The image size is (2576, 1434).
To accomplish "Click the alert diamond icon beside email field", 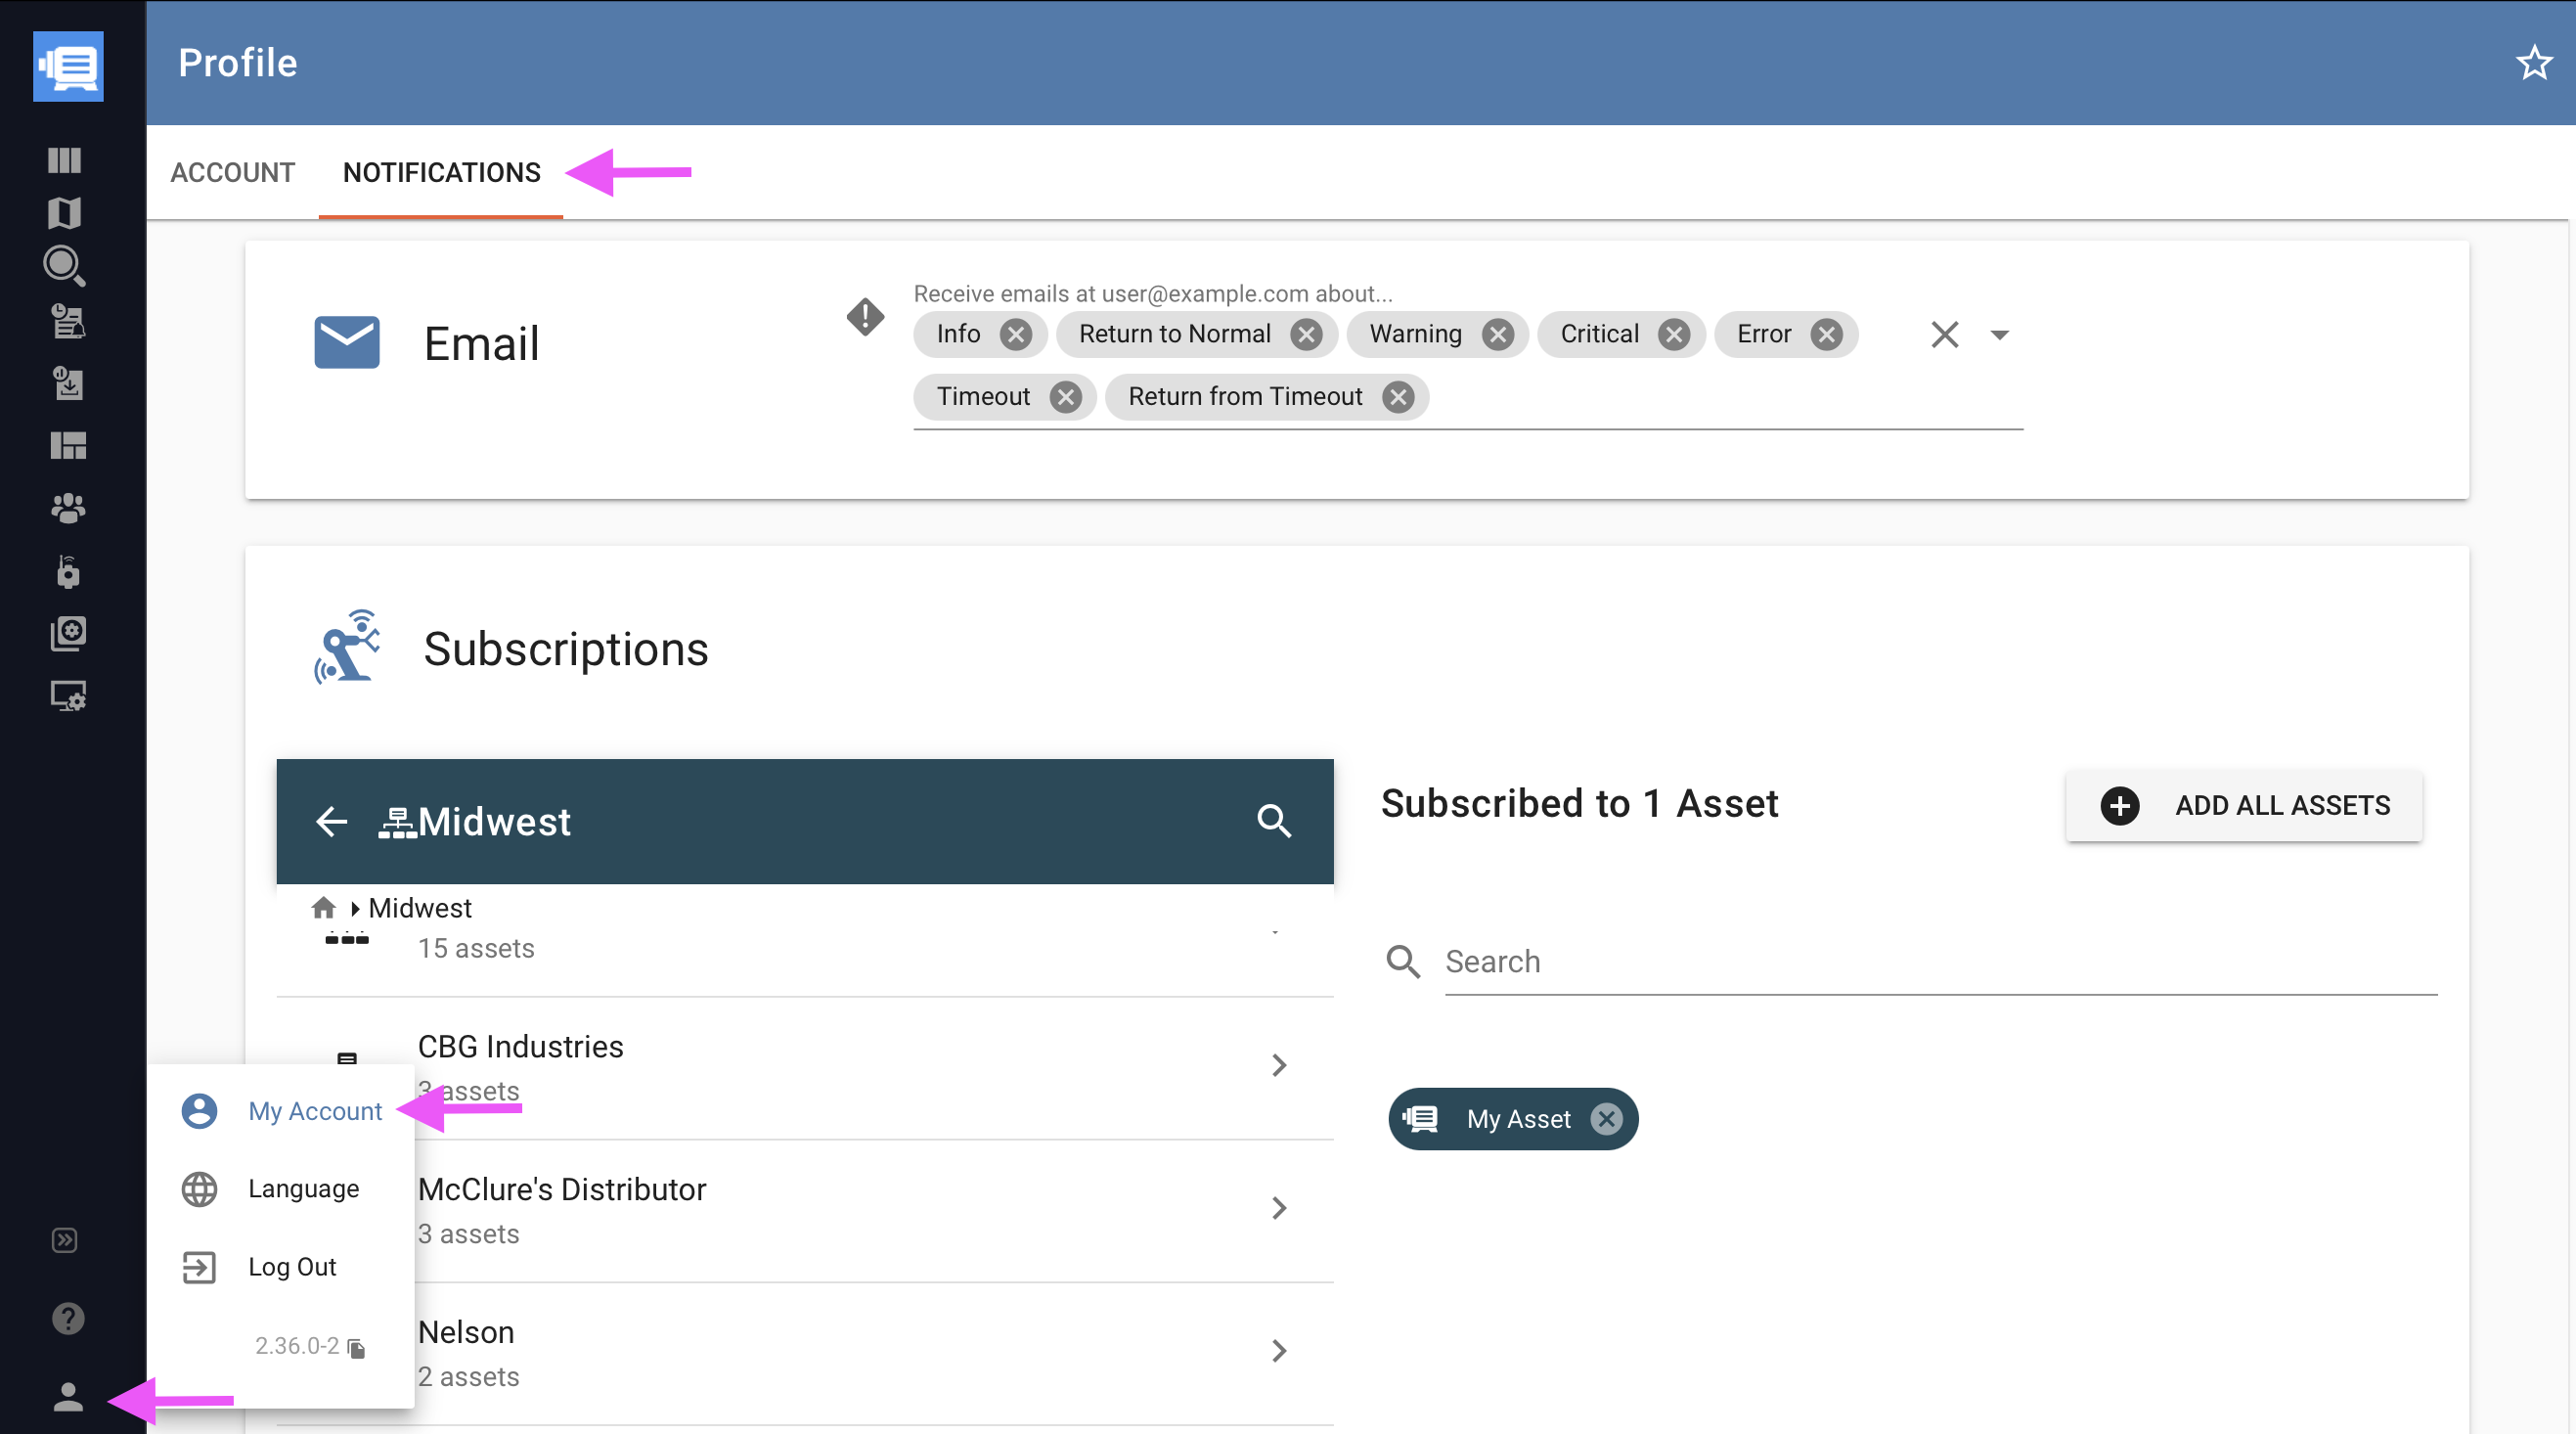I will (x=865, y=317).
